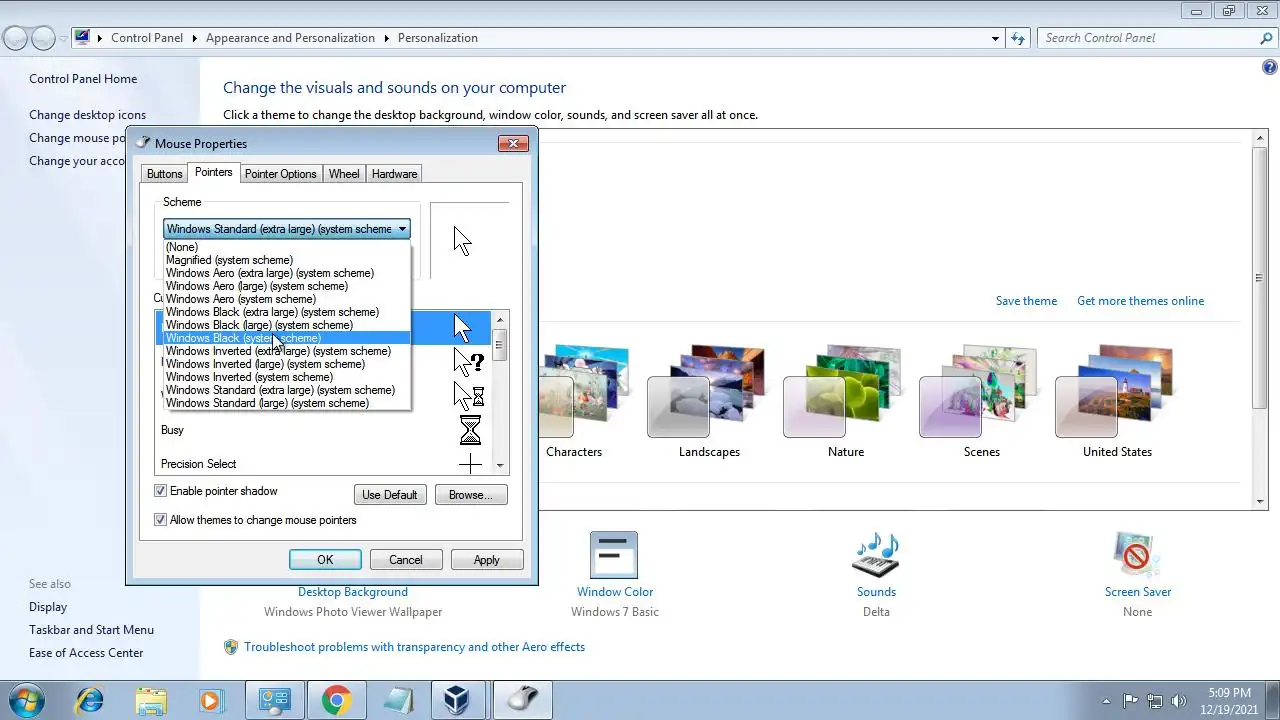1280x720 pixels.
Task: Click the Back navigation arrow button
Action: point(16,38)
